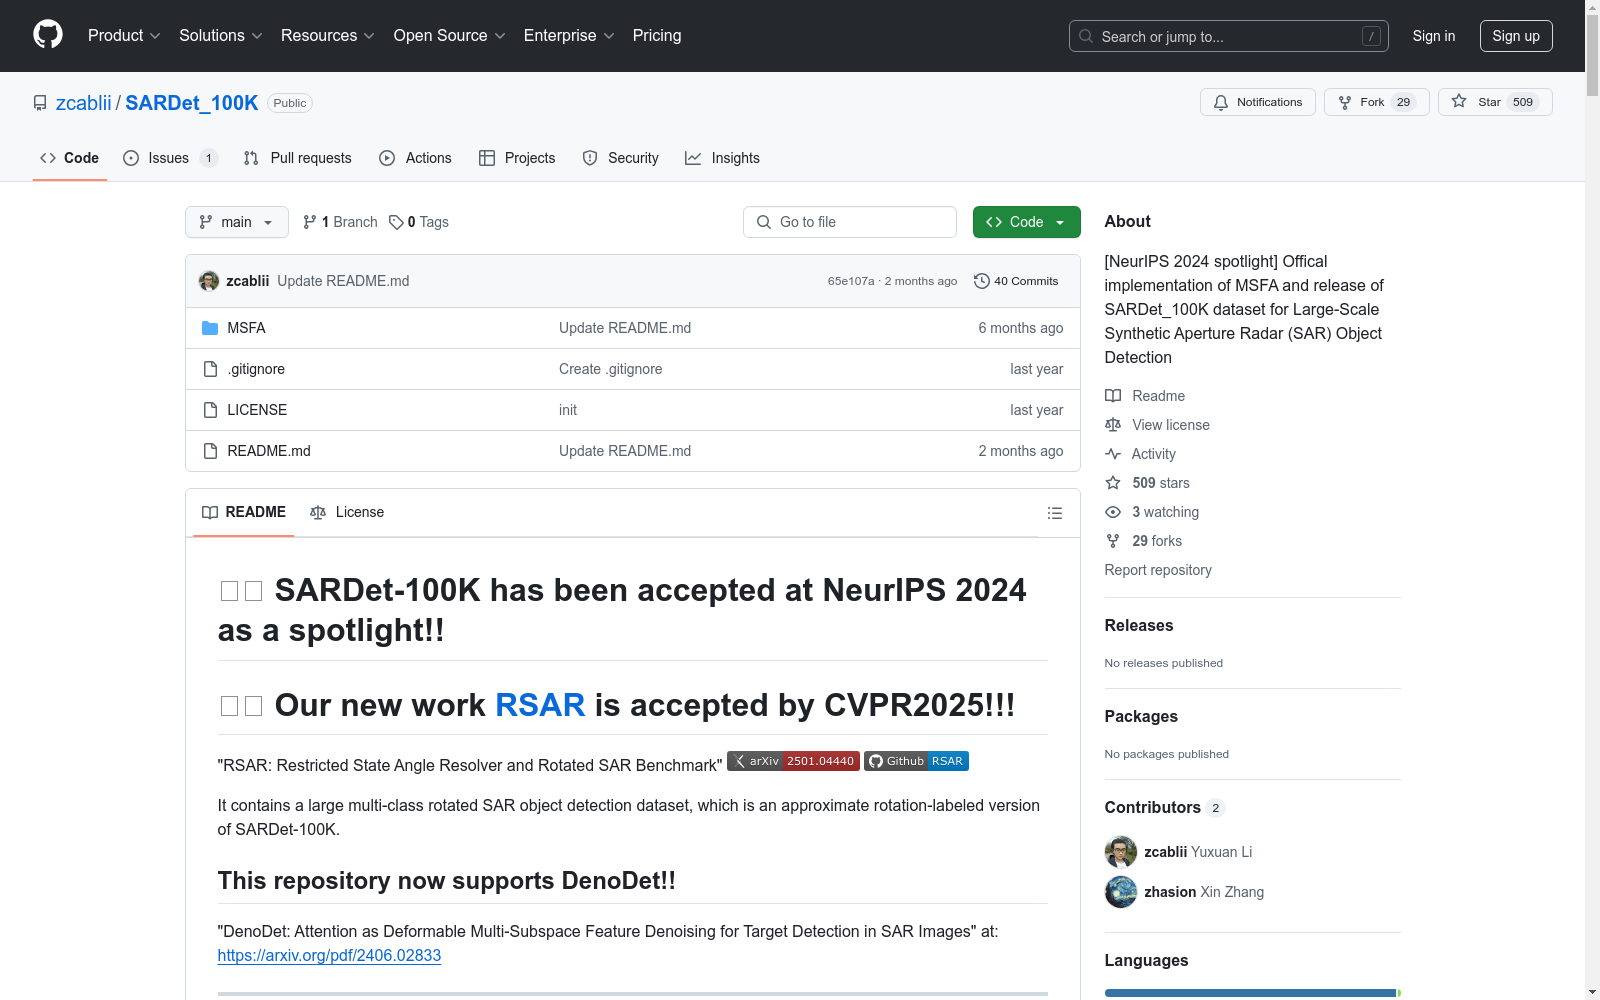This screenshot has width=1600, height=1000.
Task: Open Activity link in About sidebar
Action: coord(1153,454)
